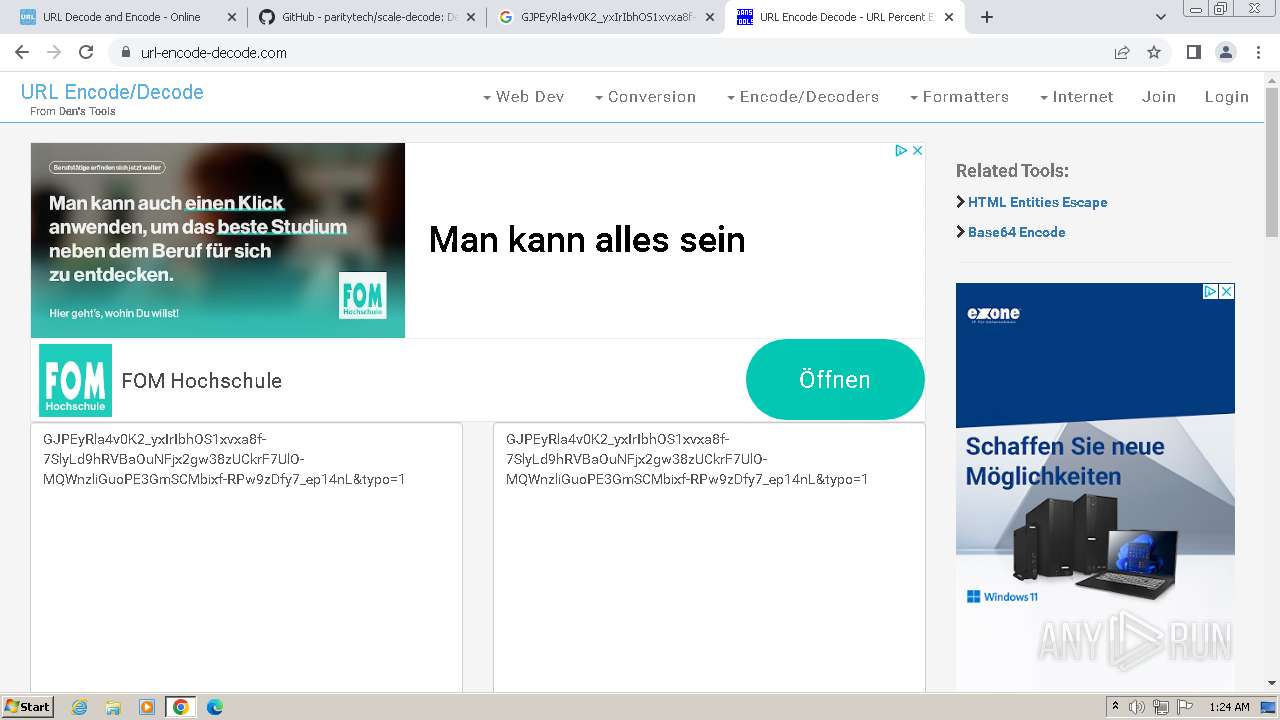
Task: Click the AdChoices icon on FOM banner
Action: (901, 150)
